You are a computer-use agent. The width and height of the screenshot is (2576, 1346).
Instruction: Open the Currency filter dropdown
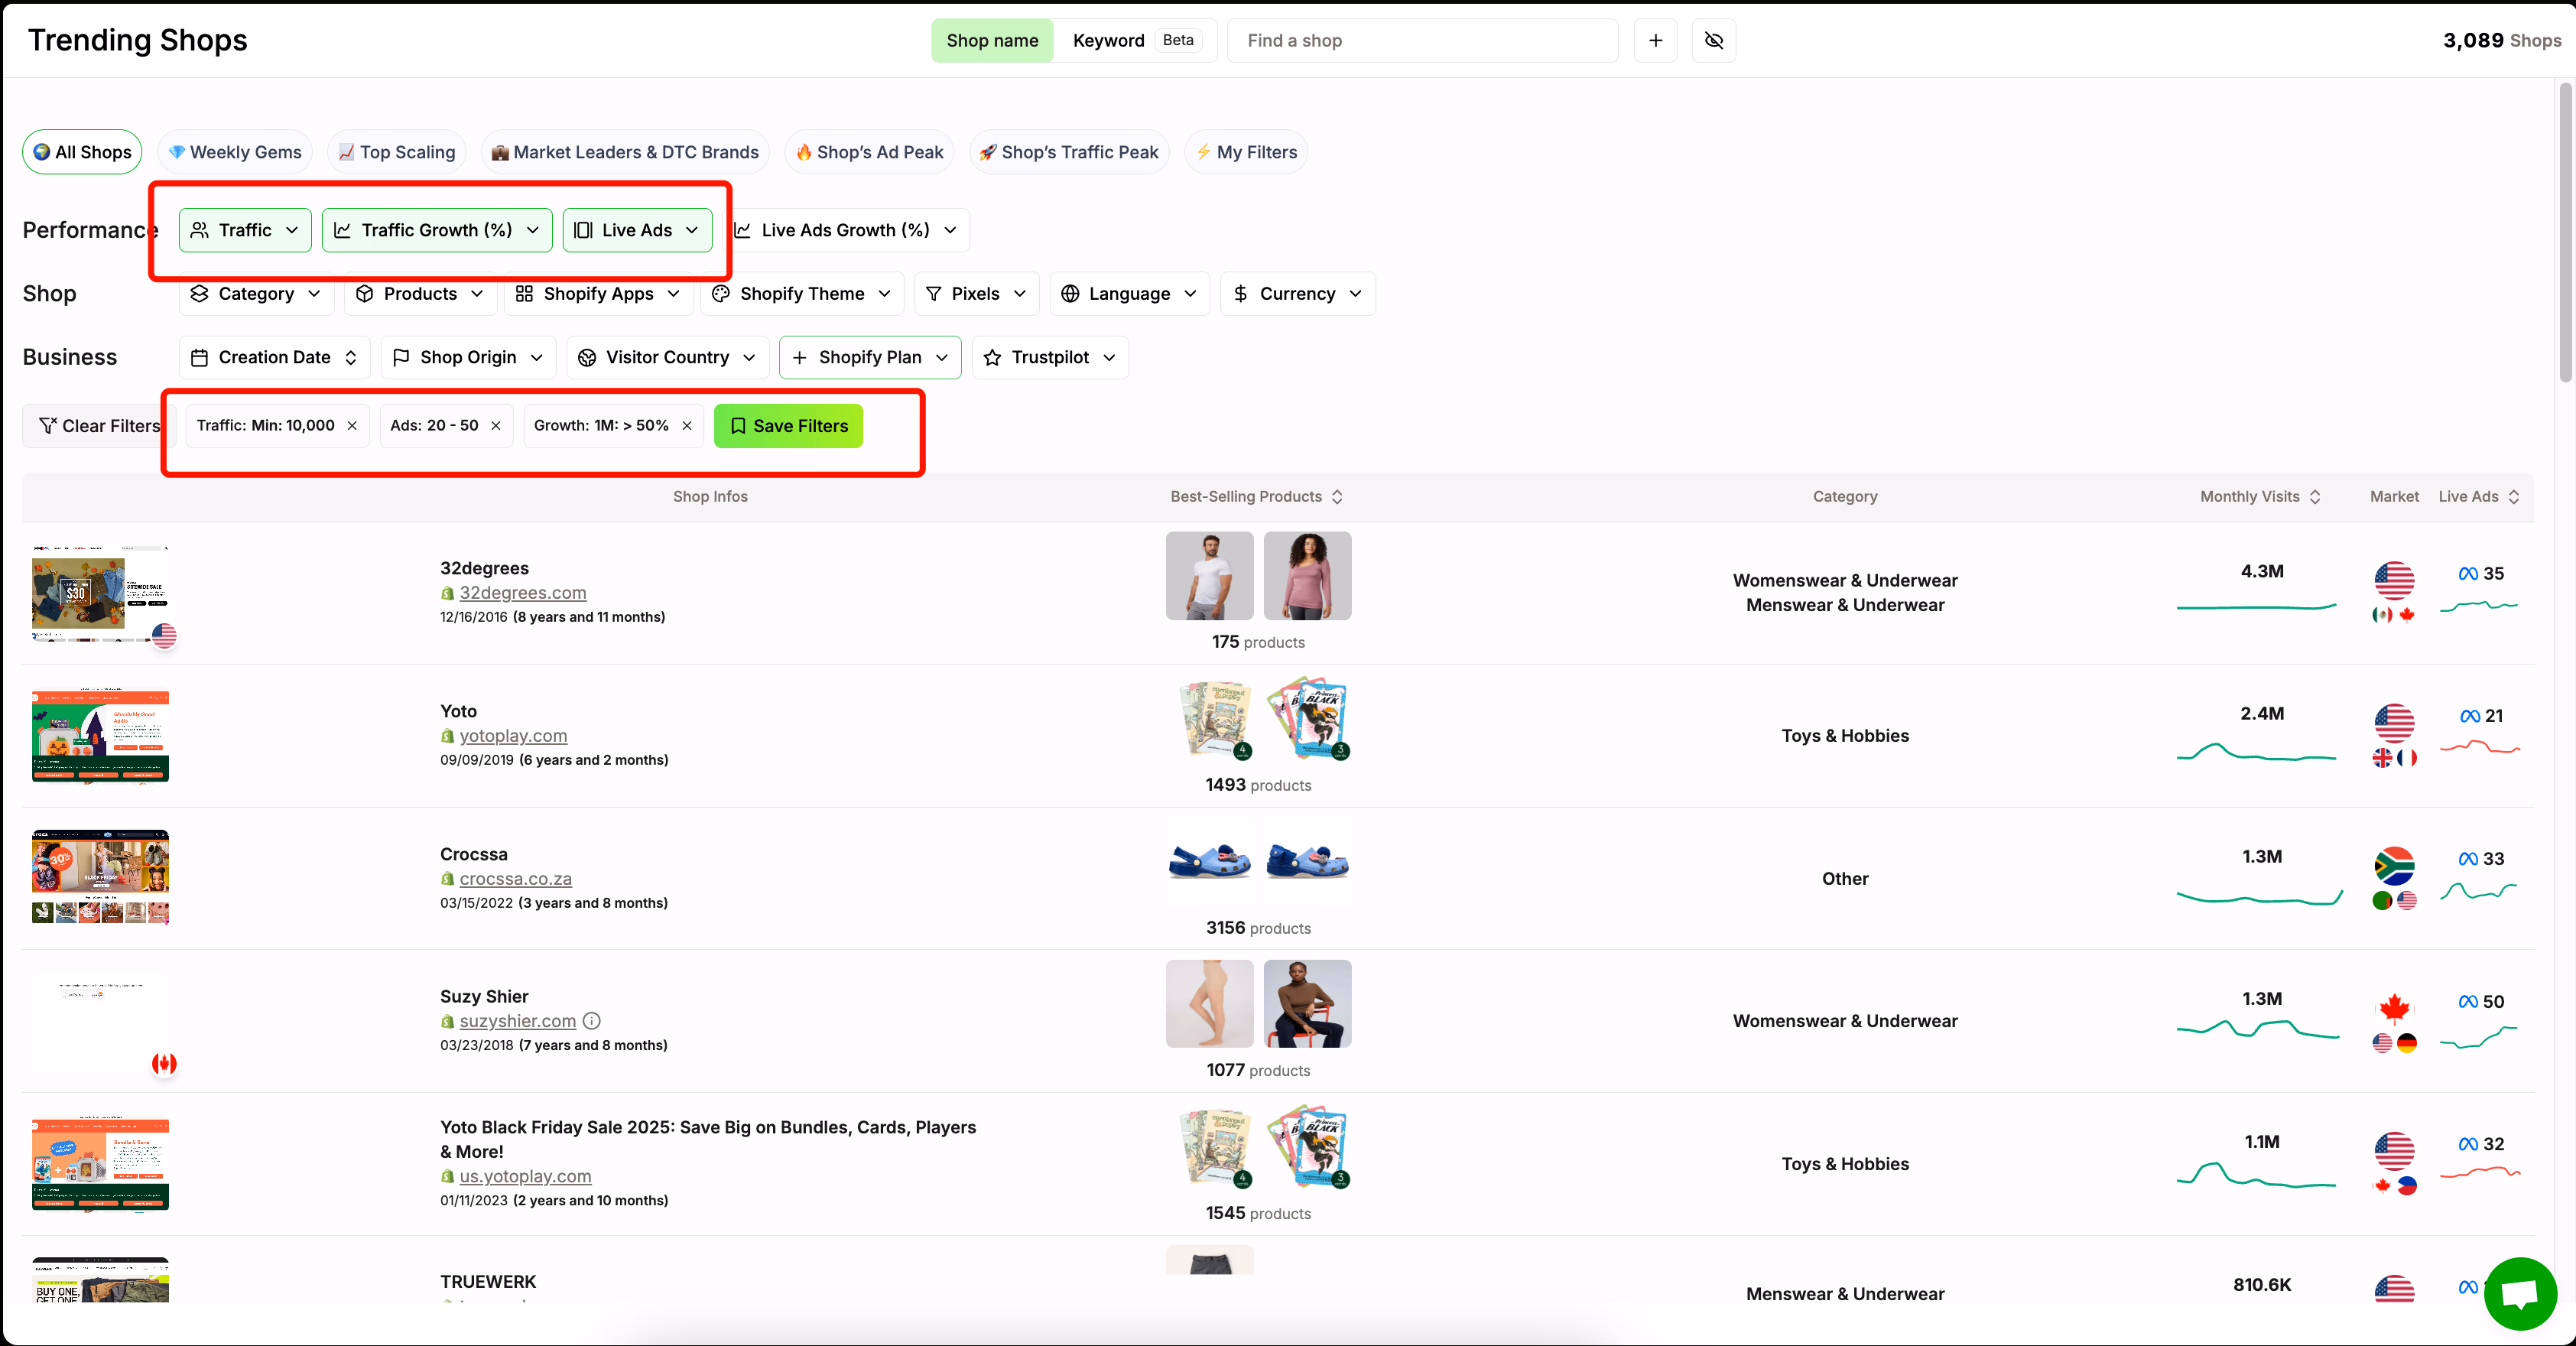1296,293
